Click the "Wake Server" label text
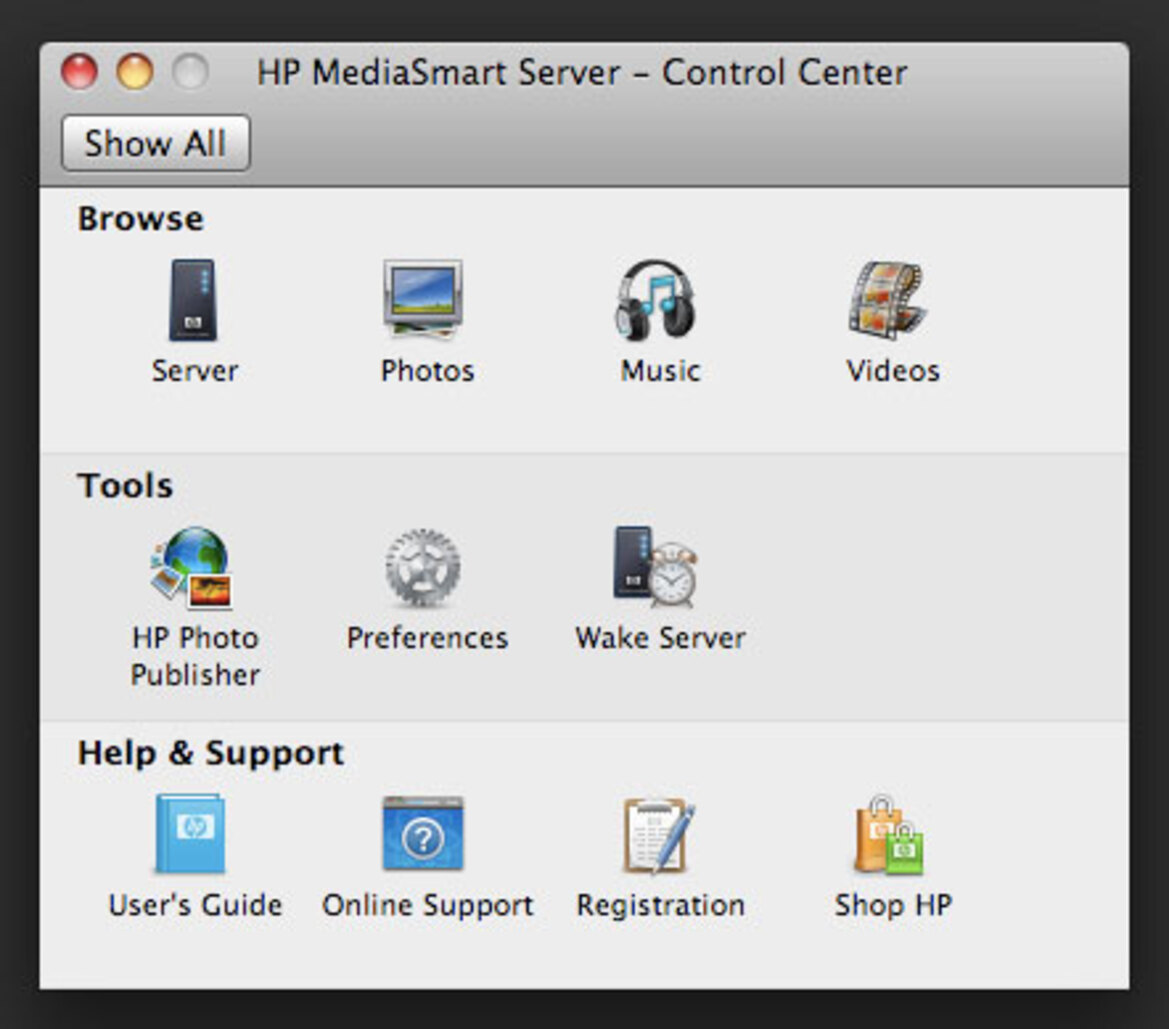The width and height of the screenshot is (1169, 1029). (661, 638)
